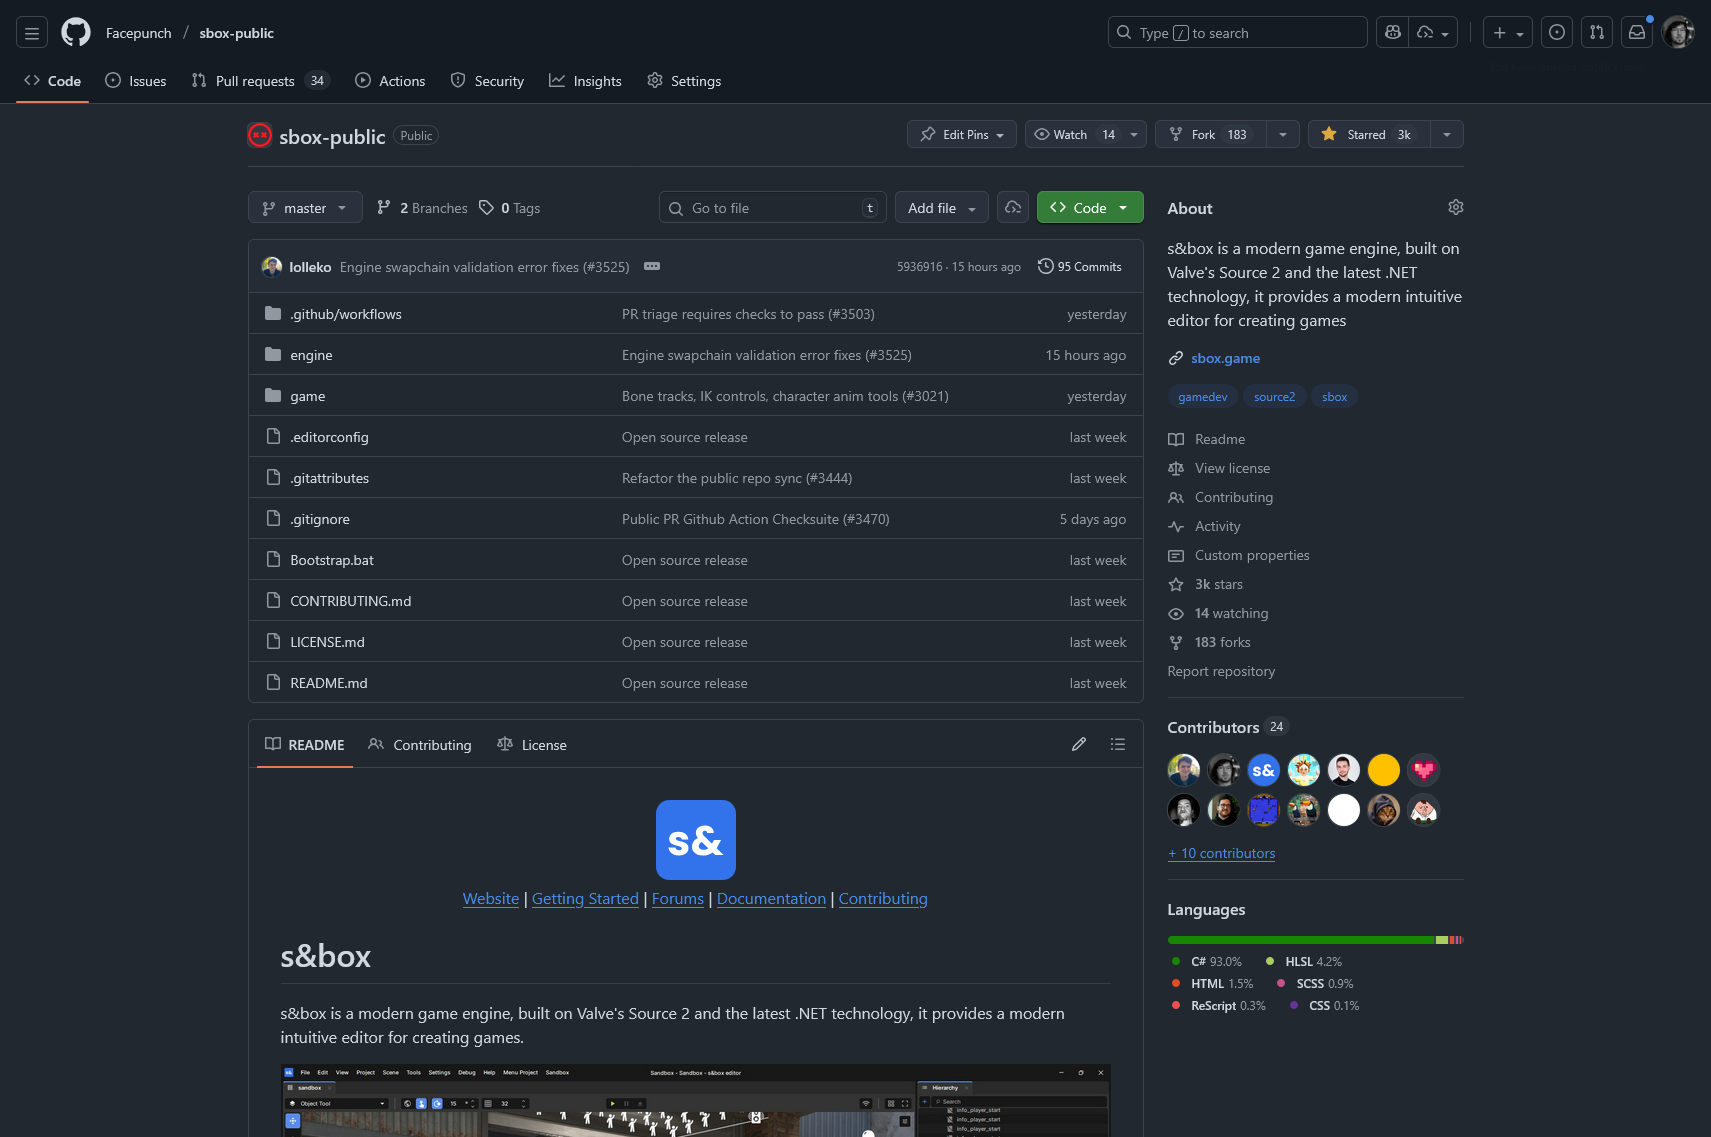Expand the green Code dropdown
Screen dimensions: 1711x1137
pos(1089,208)
